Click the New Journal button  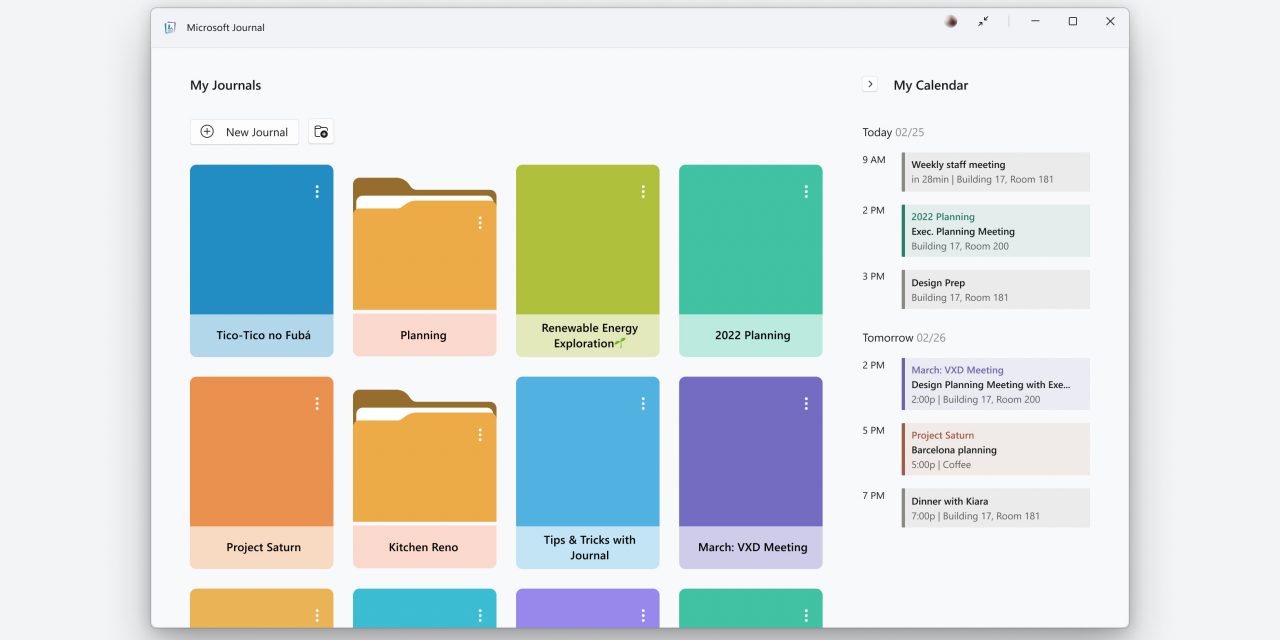coord(245,132)
